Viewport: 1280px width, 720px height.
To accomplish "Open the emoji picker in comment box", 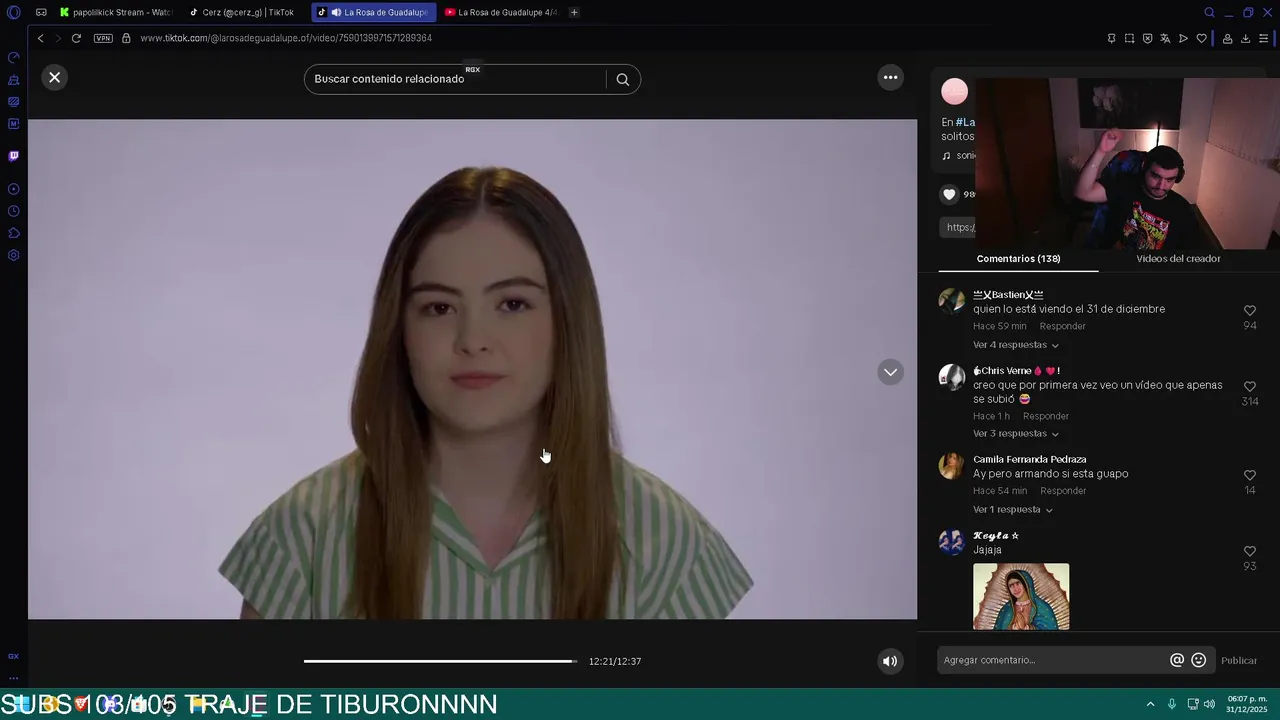I will pos(1199,660).
